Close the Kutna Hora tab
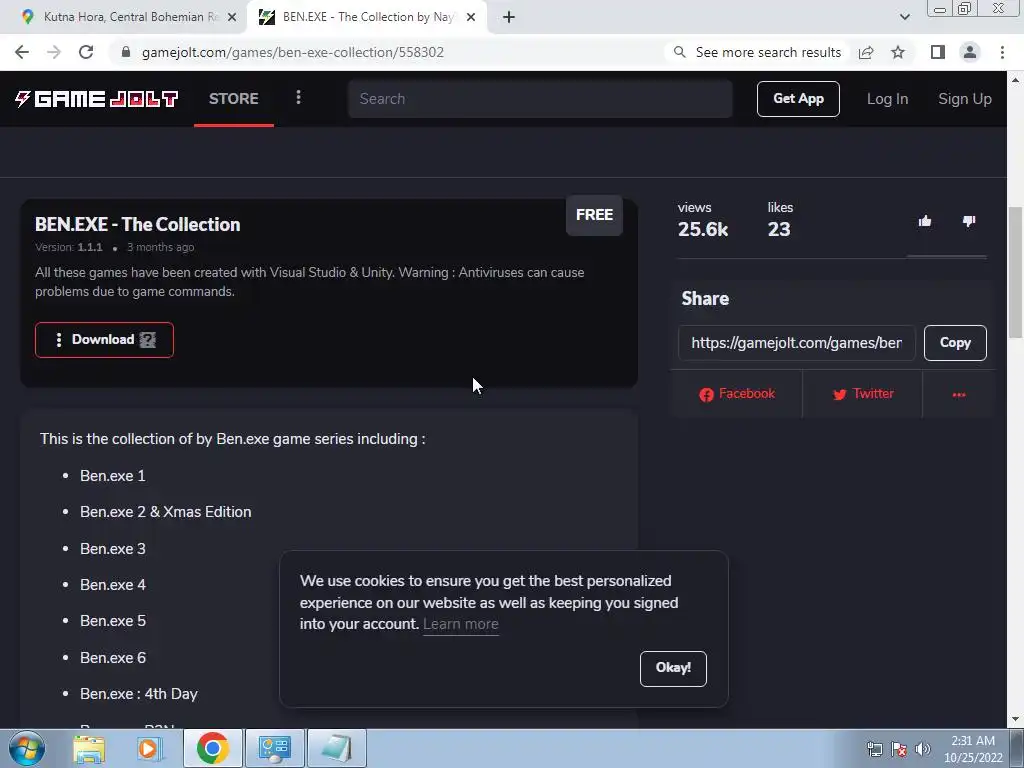Viewport: 1024px width, 768px height. click(232, 18)
